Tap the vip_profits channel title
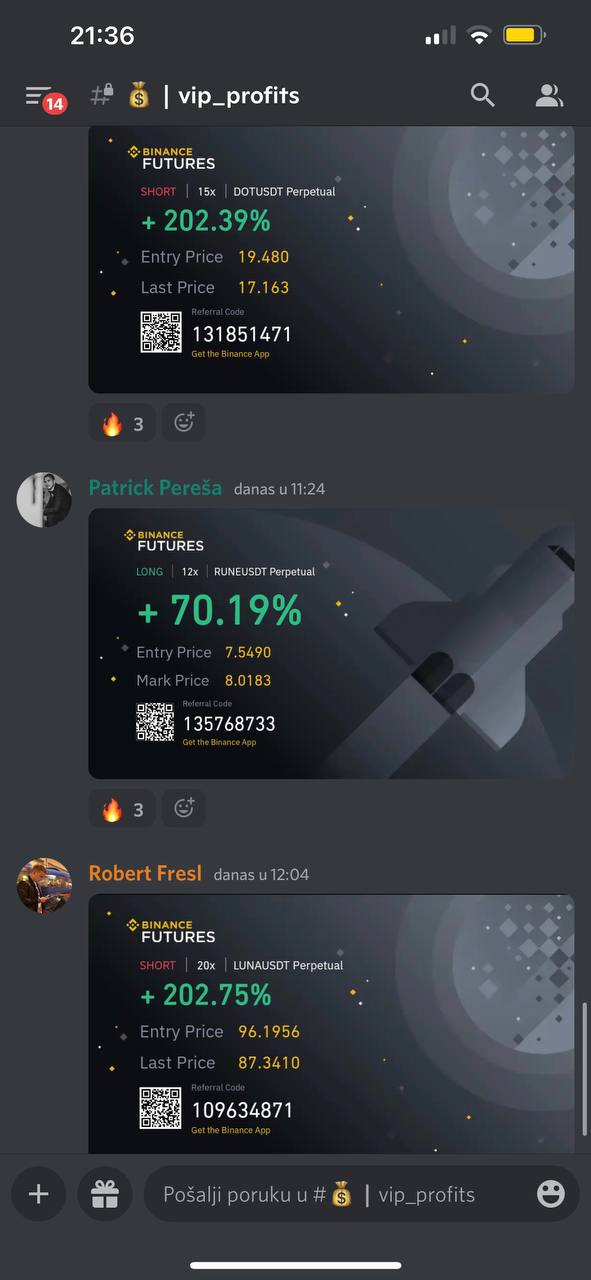Image resolution: width=591 pixels, height=1280 pixels. click(x=239, y=96)
